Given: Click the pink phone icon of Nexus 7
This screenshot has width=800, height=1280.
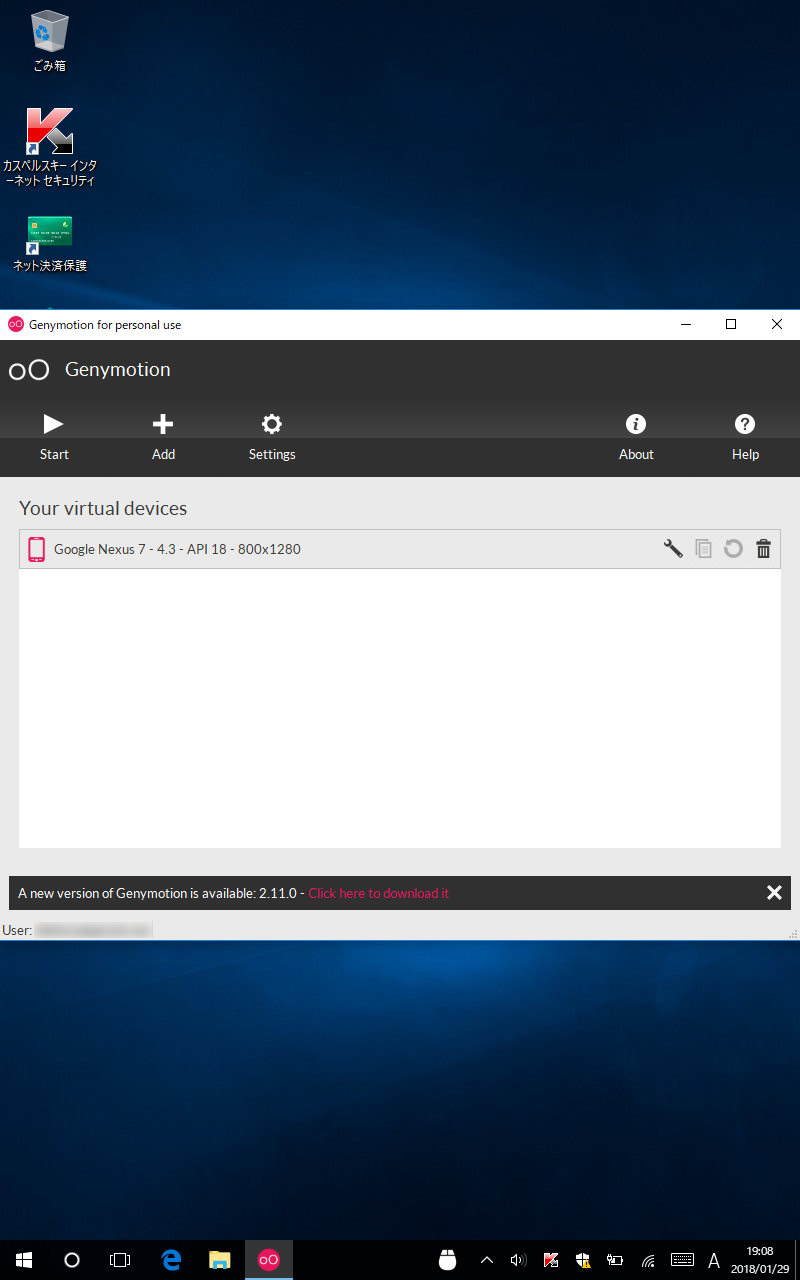Looking at the screenshot, I should [37, 549].
